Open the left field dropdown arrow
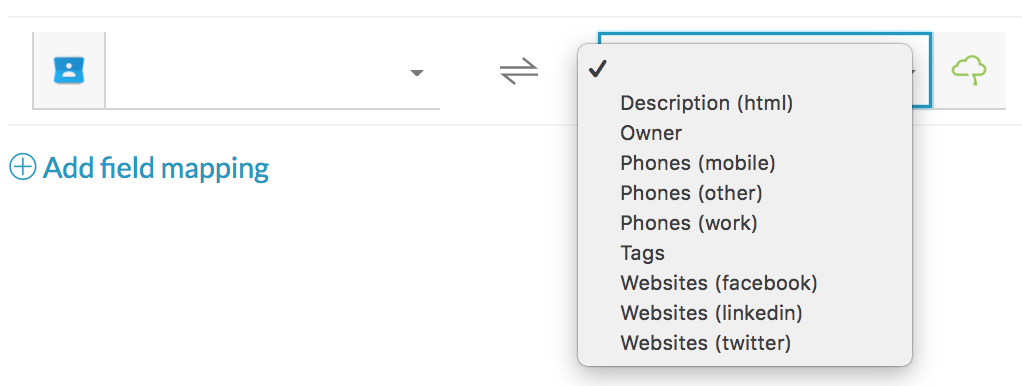Viewport: 1022px width, 386px height. tap(416, 72)
